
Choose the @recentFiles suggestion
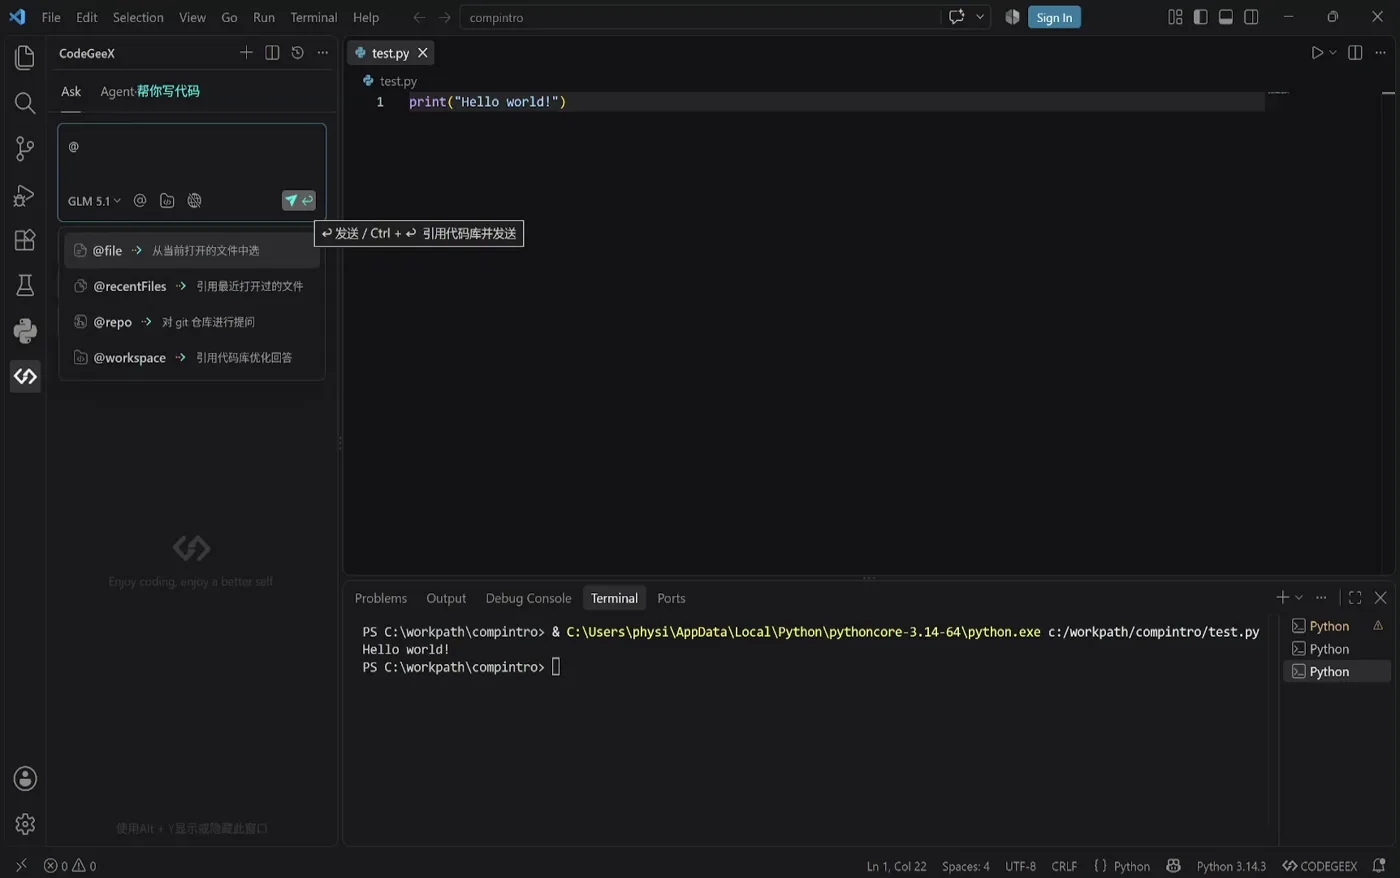[x=192, y=286]
